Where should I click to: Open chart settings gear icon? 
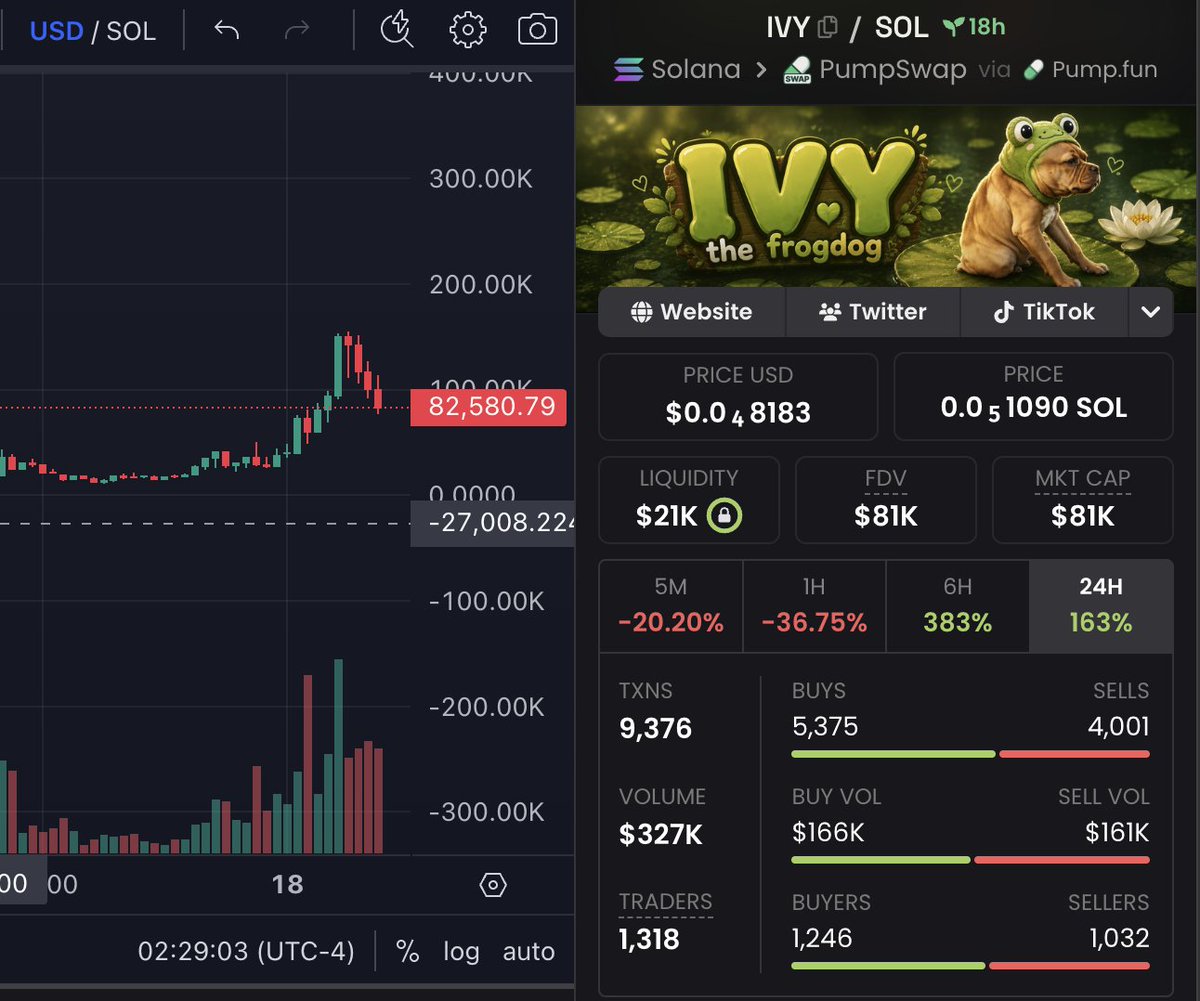(467, 30)
